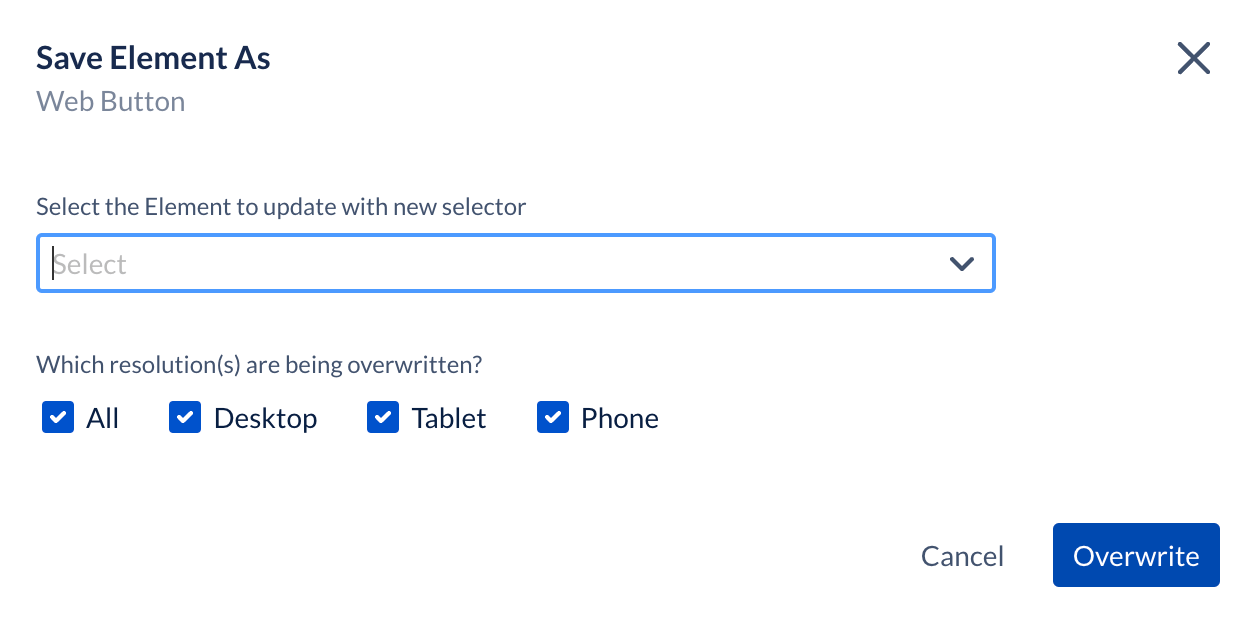Click the "Save Element As" dialog title

tap(153, 58)
